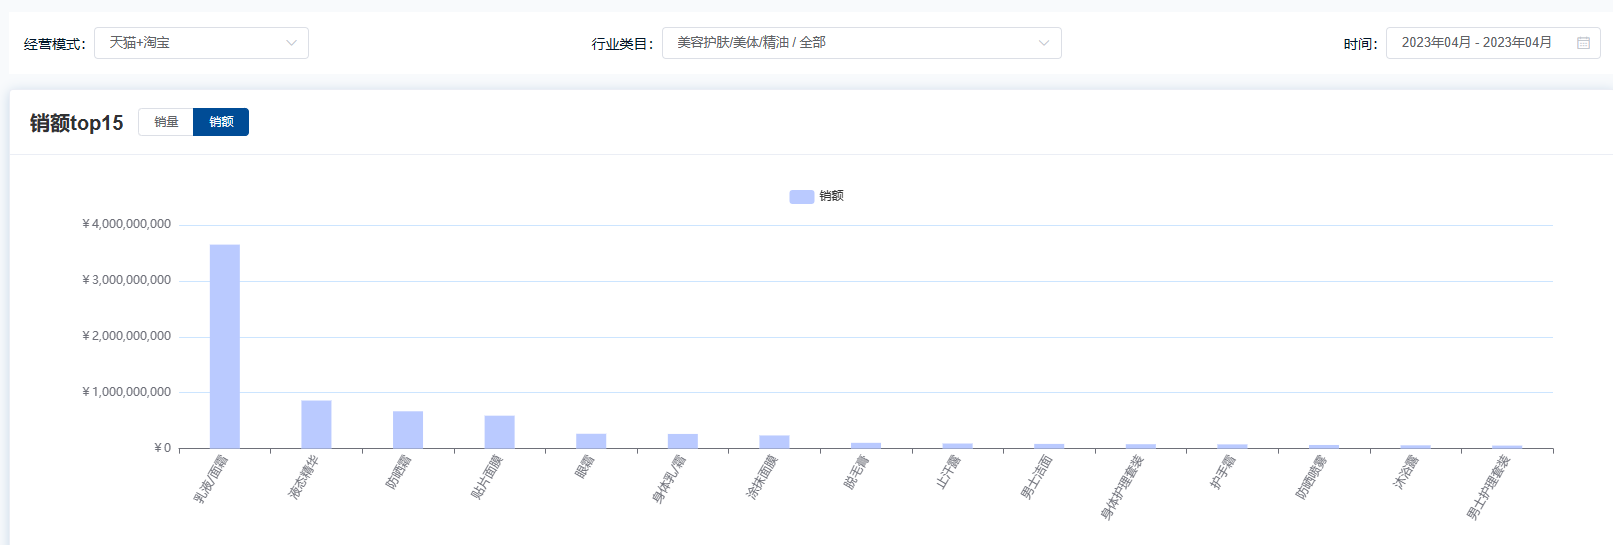Click the 涂抹面膜 bar
The image size is (1613, 545).
[x=774, y=442]
